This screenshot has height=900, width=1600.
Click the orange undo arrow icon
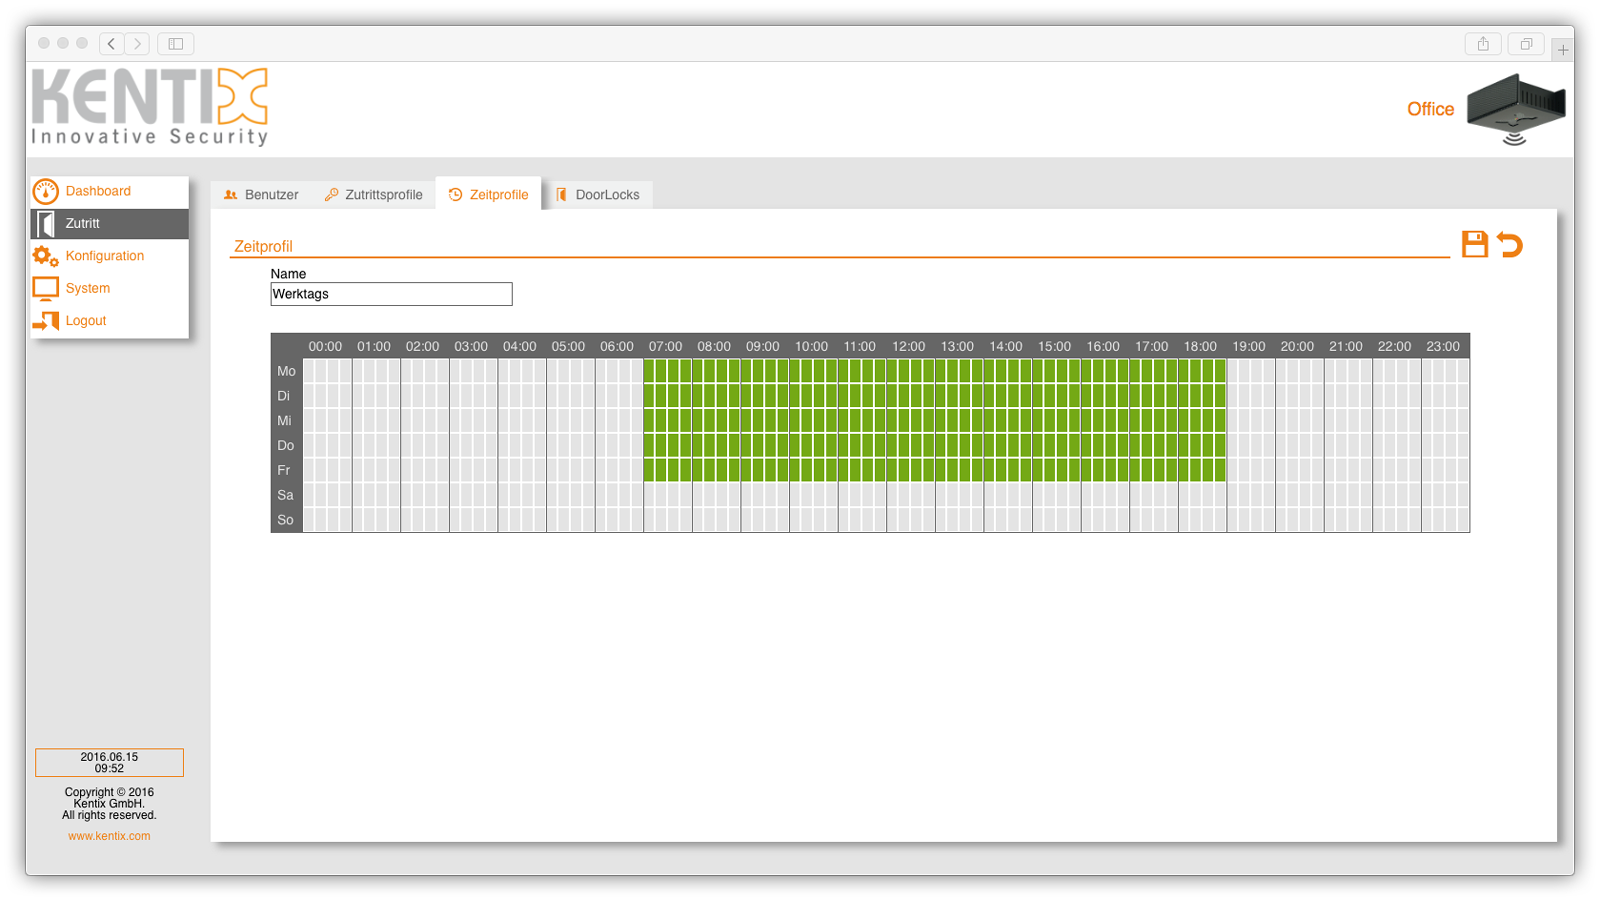point(1510,244)
